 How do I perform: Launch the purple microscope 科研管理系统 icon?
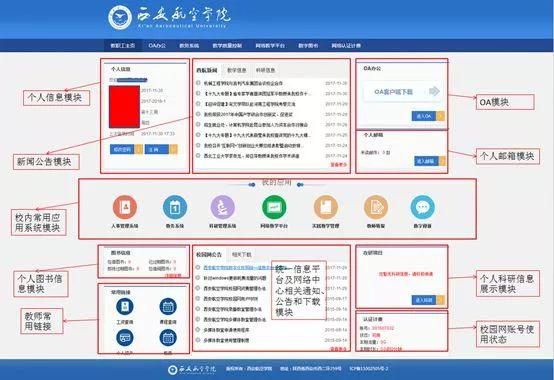[223, 207]
